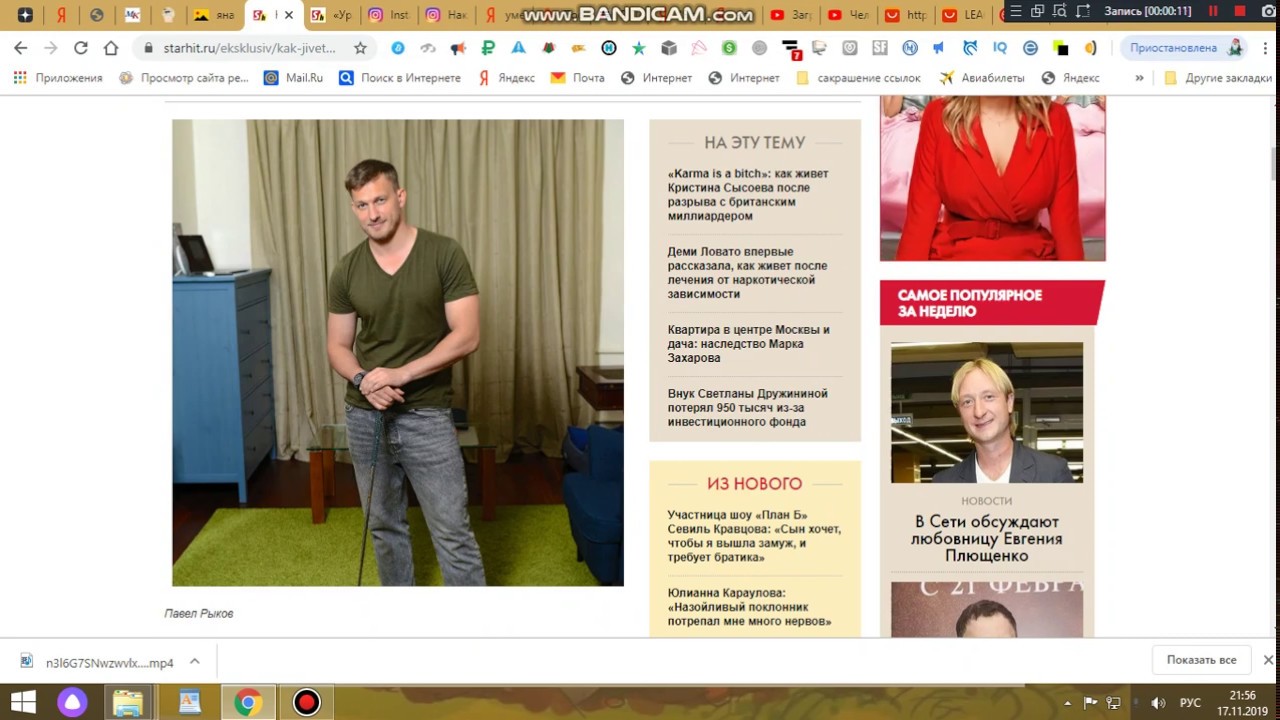Image resolution: width=1280 pixels, height=720 pixels.
Task: Switch to the 'яна' tab
Action: point(214,15)
